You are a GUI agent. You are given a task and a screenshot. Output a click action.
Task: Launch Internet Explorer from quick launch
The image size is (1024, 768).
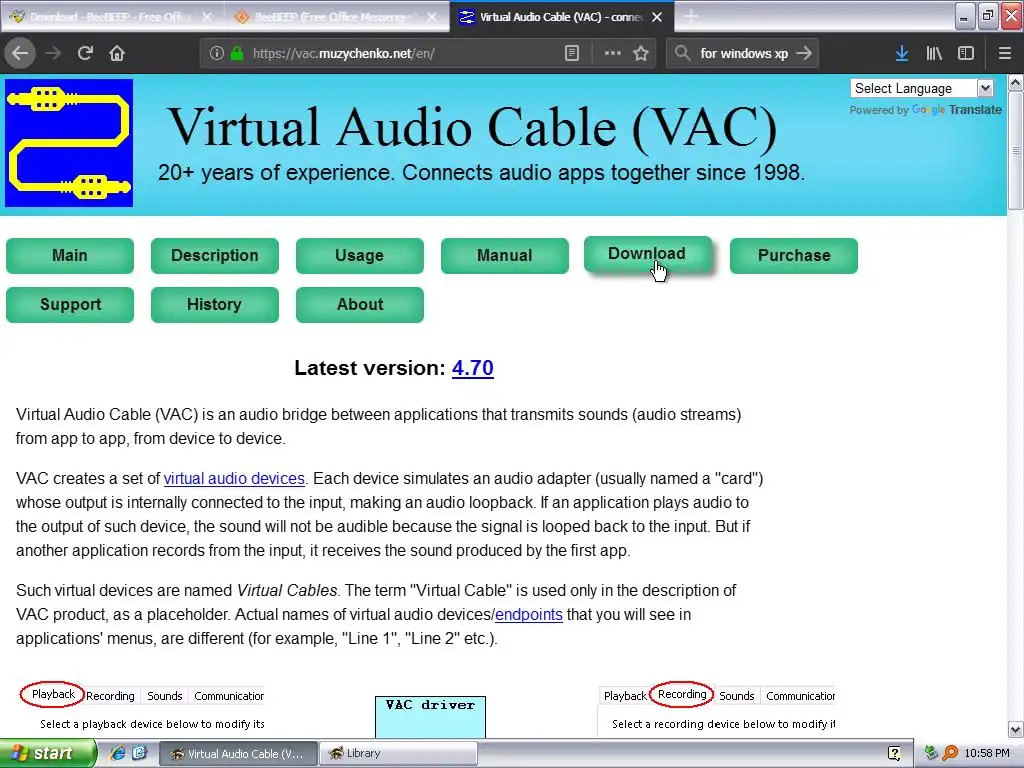(x=117, y=753)
